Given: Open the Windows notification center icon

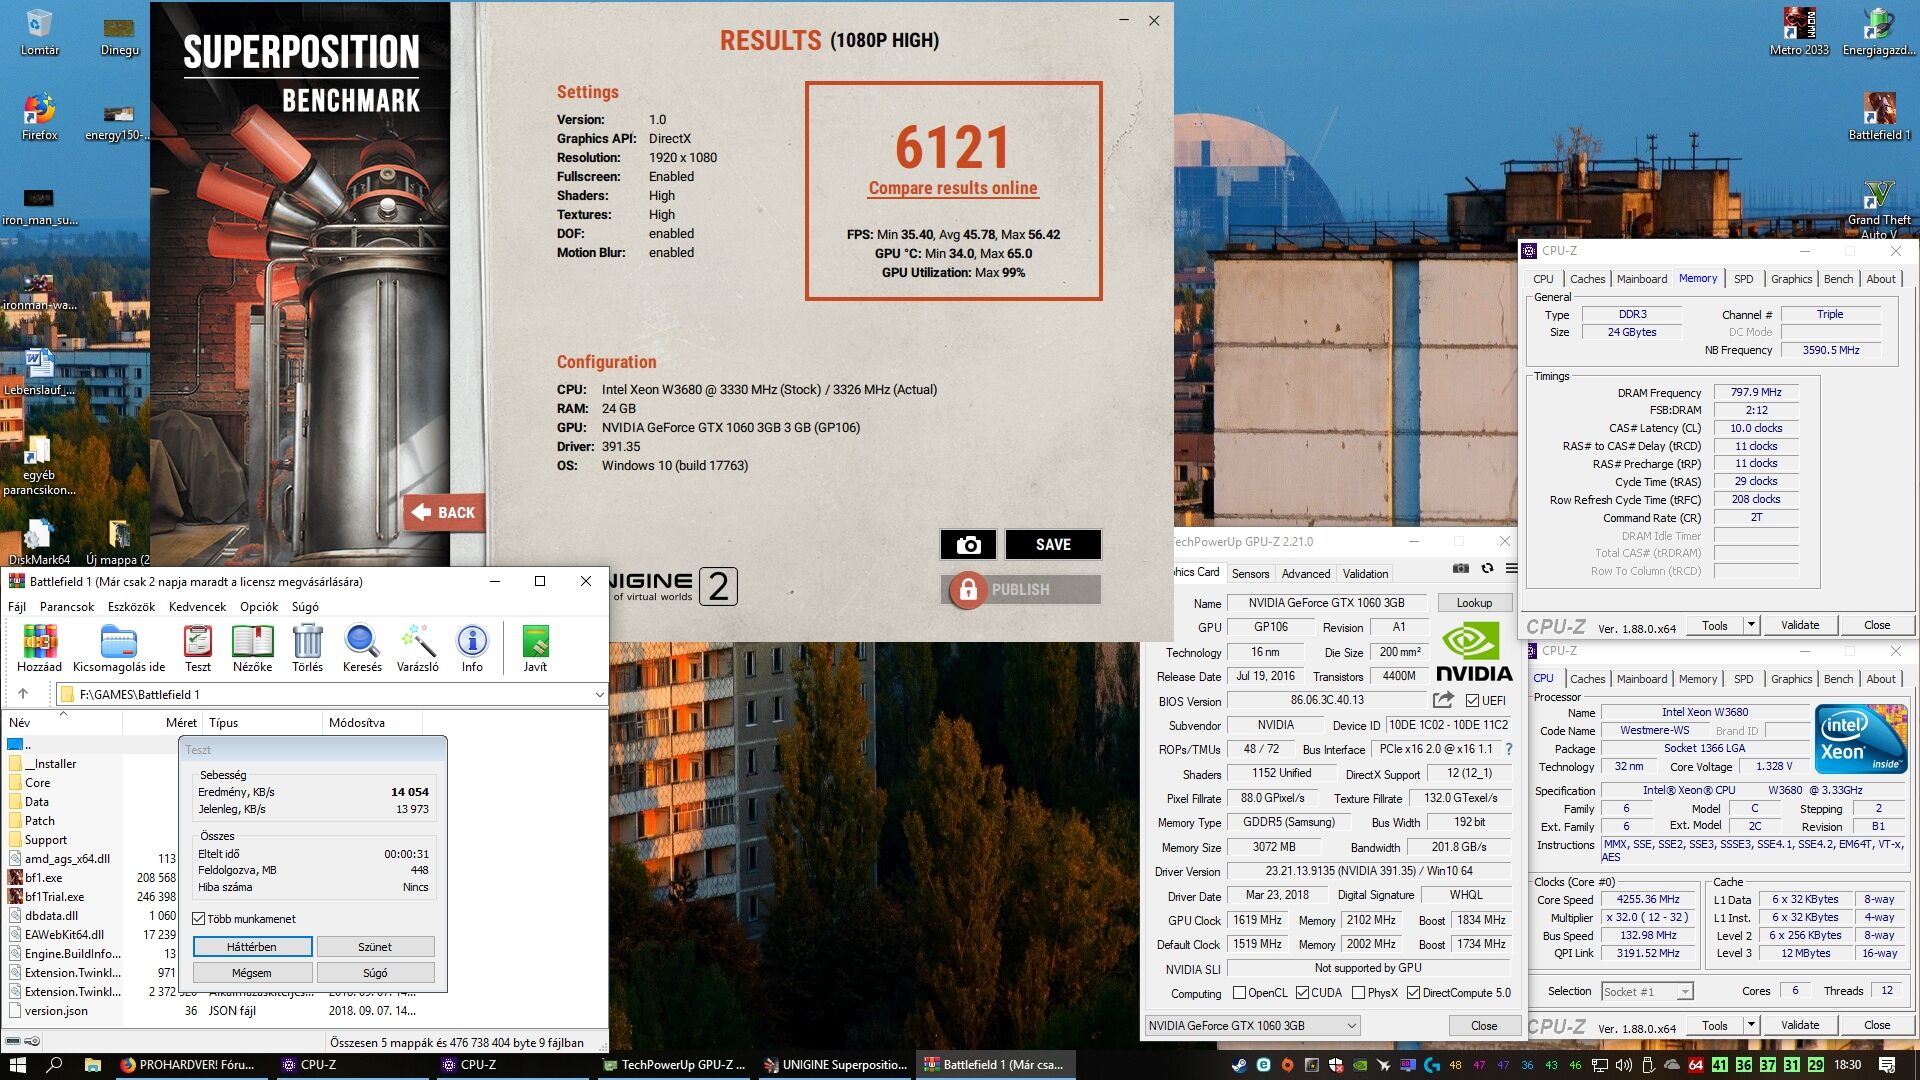Looking at the screenshot, I should pos(1887,1065).
